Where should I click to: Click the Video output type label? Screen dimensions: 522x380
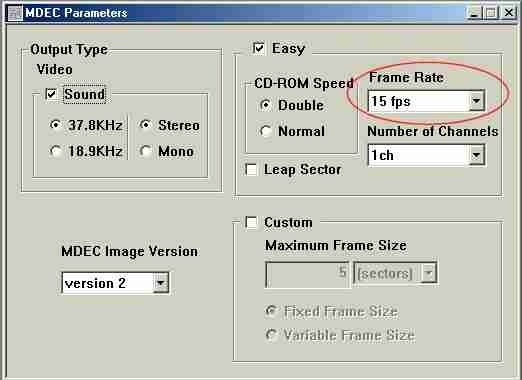point(55,69)
